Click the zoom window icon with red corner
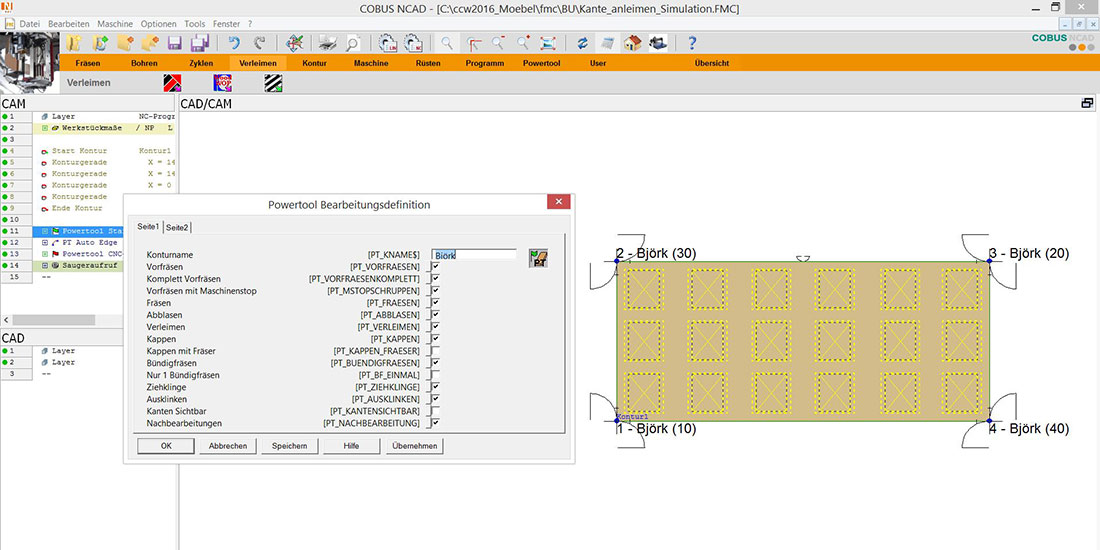 474,43
